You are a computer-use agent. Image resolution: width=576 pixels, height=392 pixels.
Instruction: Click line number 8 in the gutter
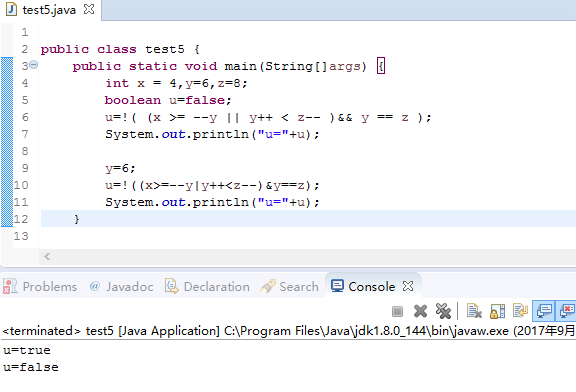click(x=25, y=151)
